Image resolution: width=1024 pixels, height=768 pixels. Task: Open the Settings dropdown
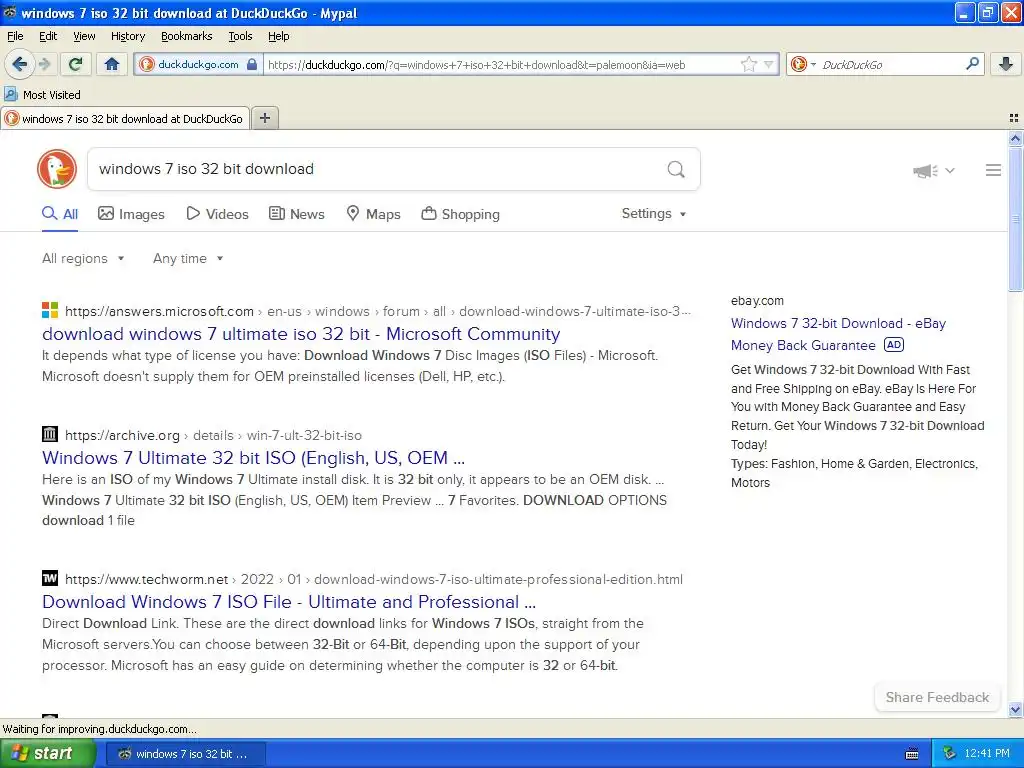[654, 214]
